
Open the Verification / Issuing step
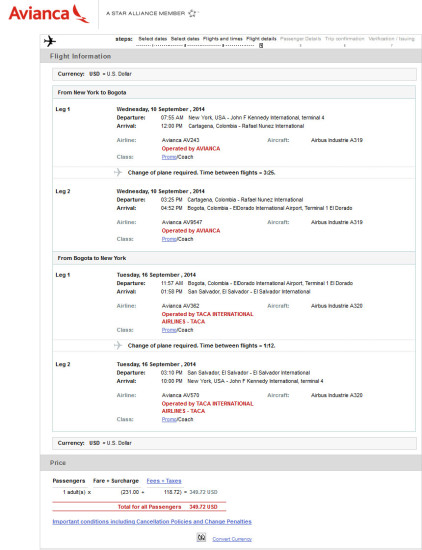click(x=391, y=39)
